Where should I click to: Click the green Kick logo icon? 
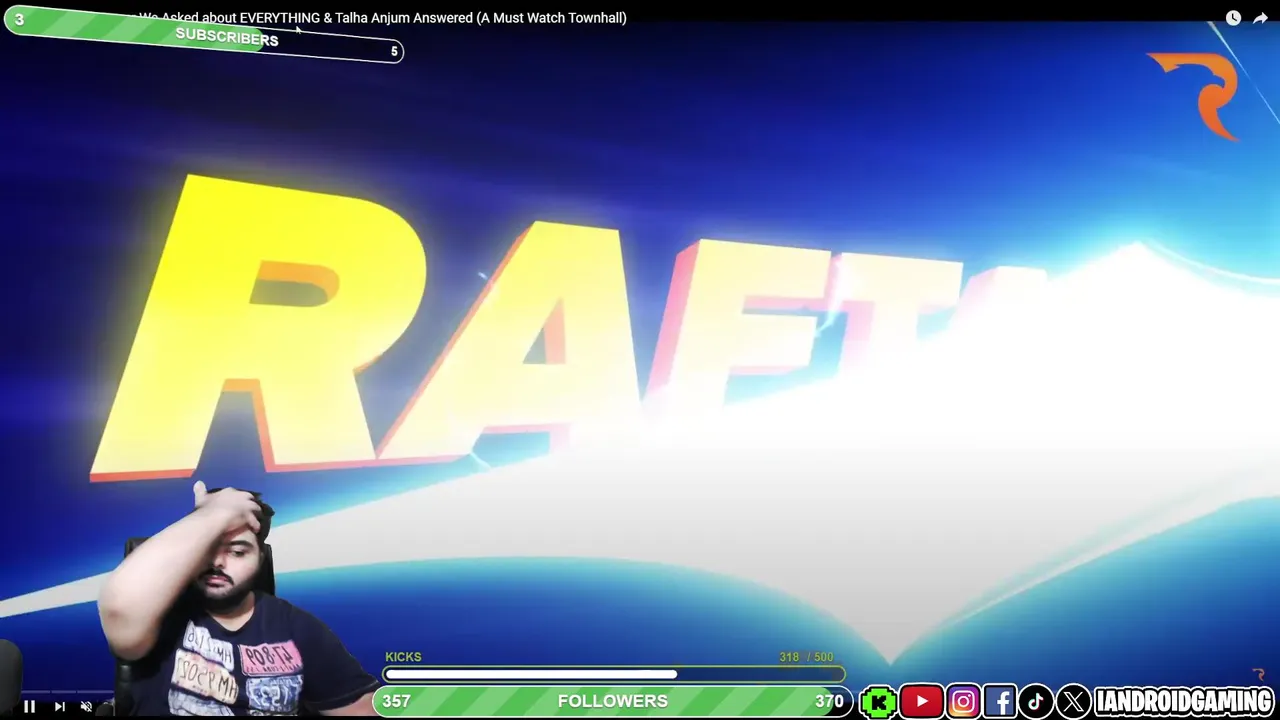coord(878,702)
